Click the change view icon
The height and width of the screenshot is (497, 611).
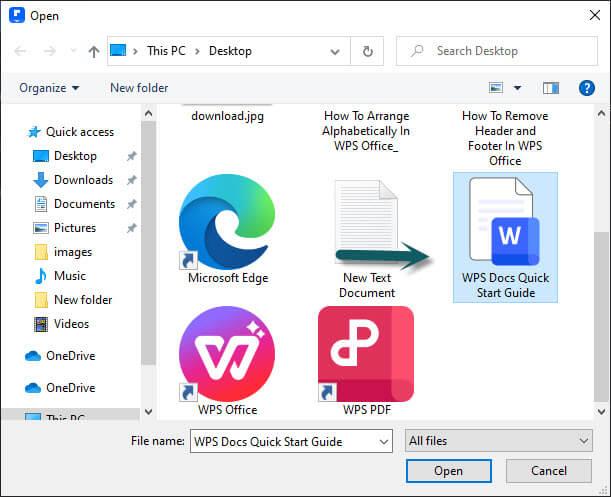[x=496, y=88]
